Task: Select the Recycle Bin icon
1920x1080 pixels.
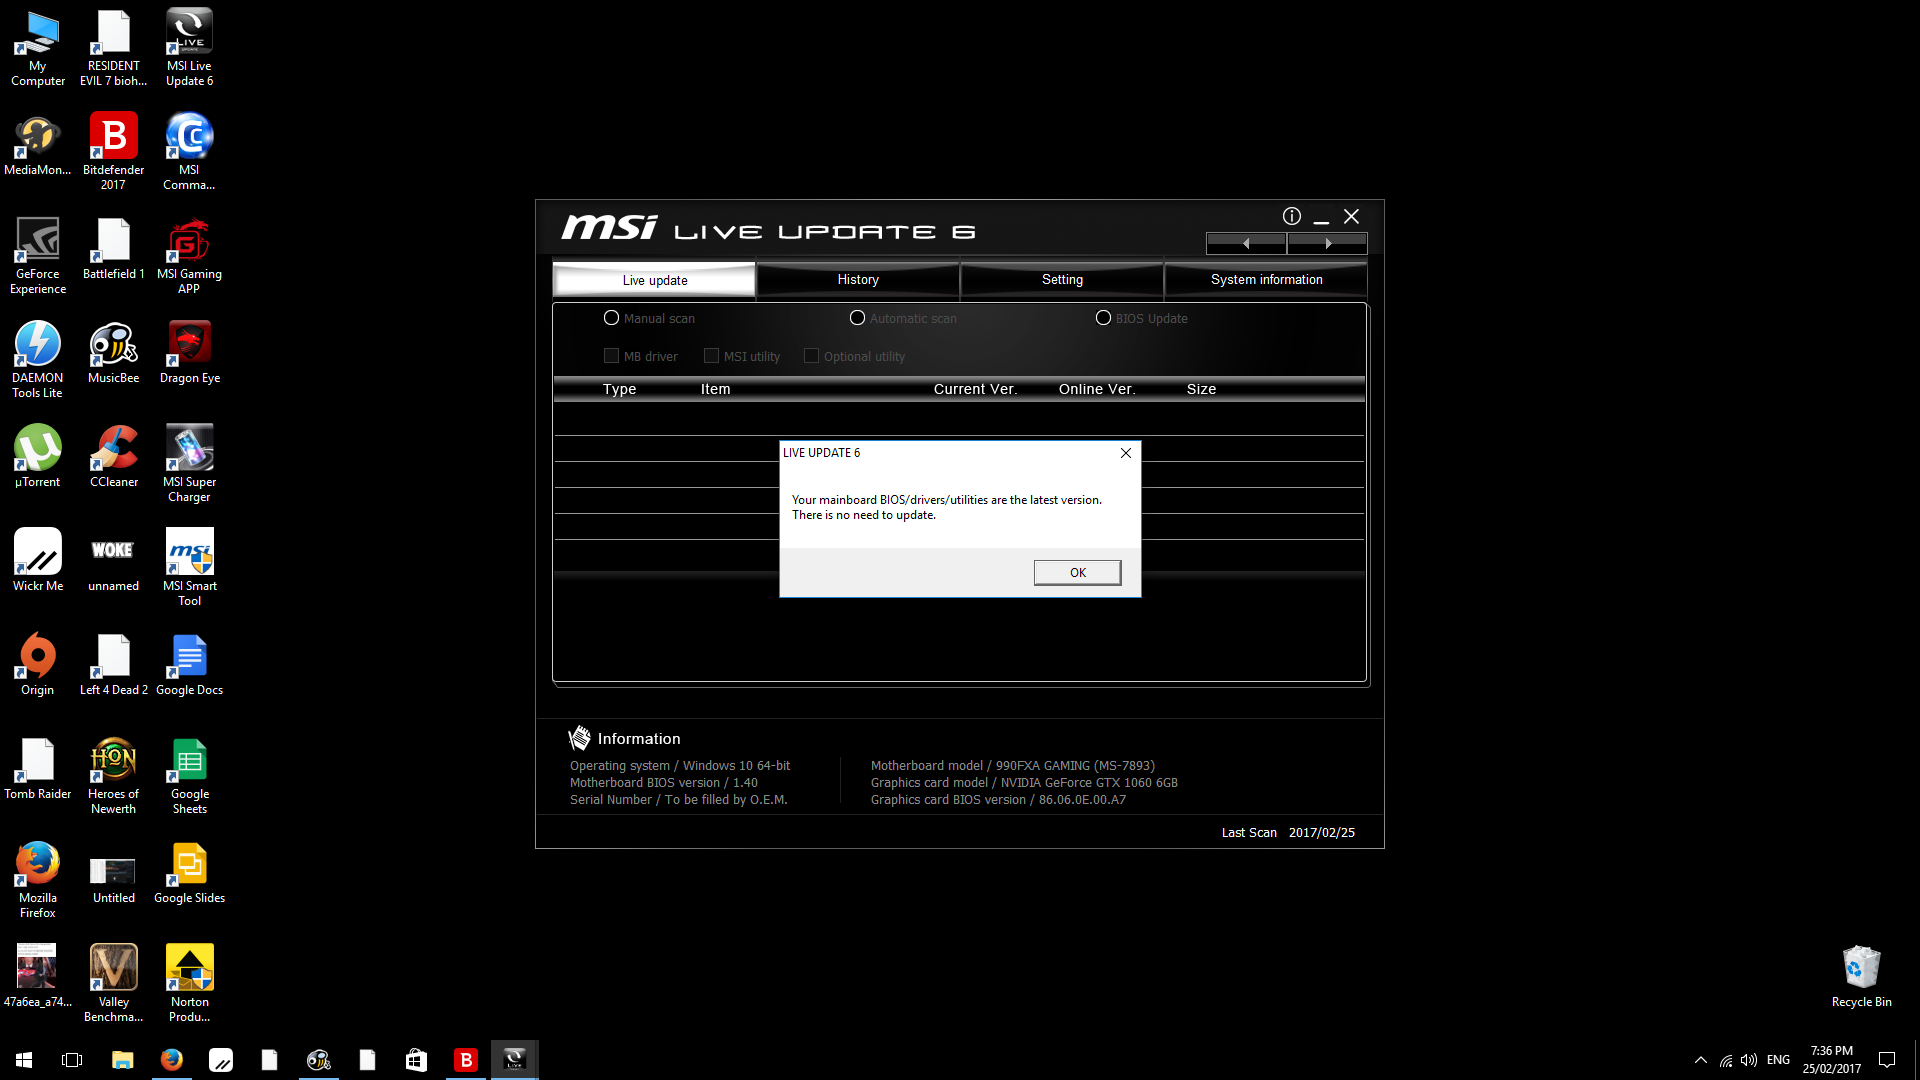Action: pyautogui.click(x=1861, y=977)
